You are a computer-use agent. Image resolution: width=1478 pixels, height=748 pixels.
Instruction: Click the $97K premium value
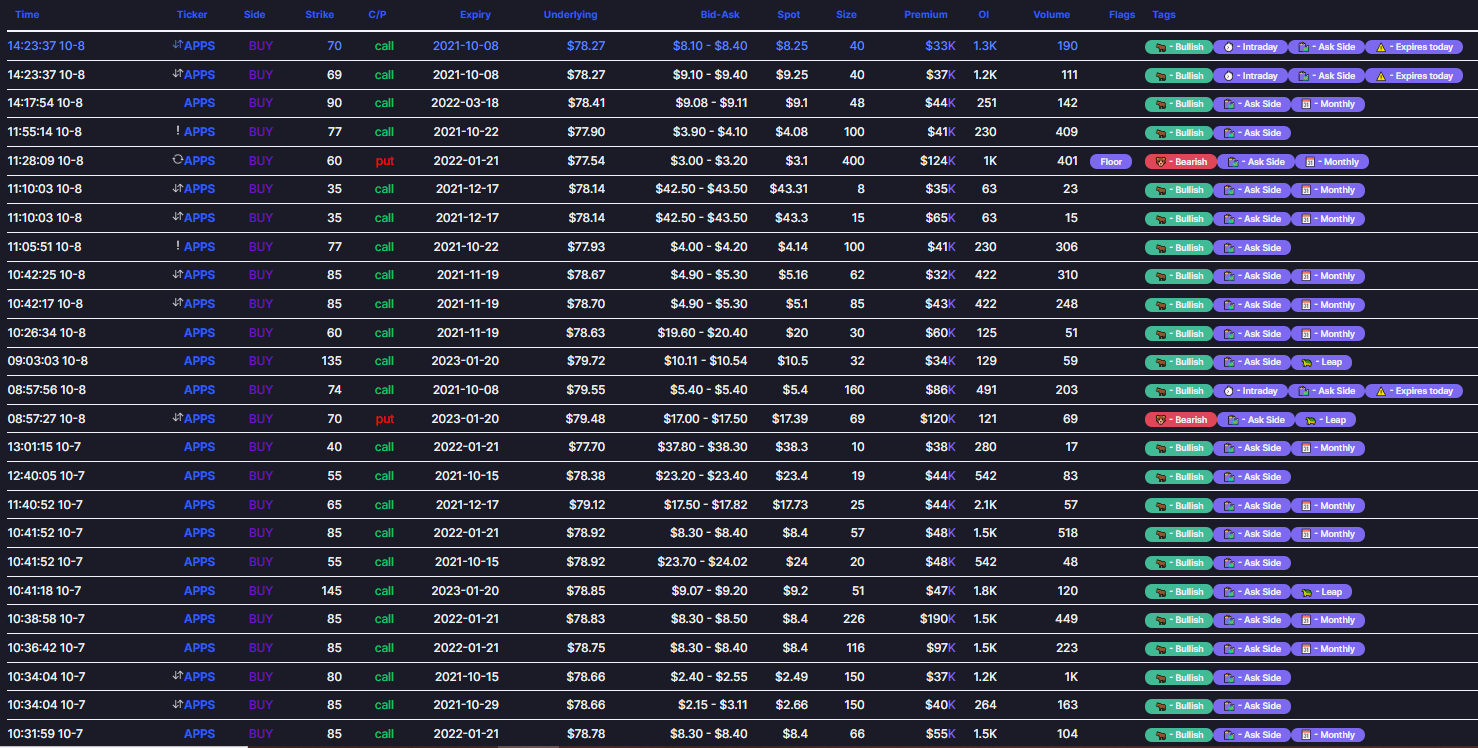pyautogui.click(x=938, y=647)
